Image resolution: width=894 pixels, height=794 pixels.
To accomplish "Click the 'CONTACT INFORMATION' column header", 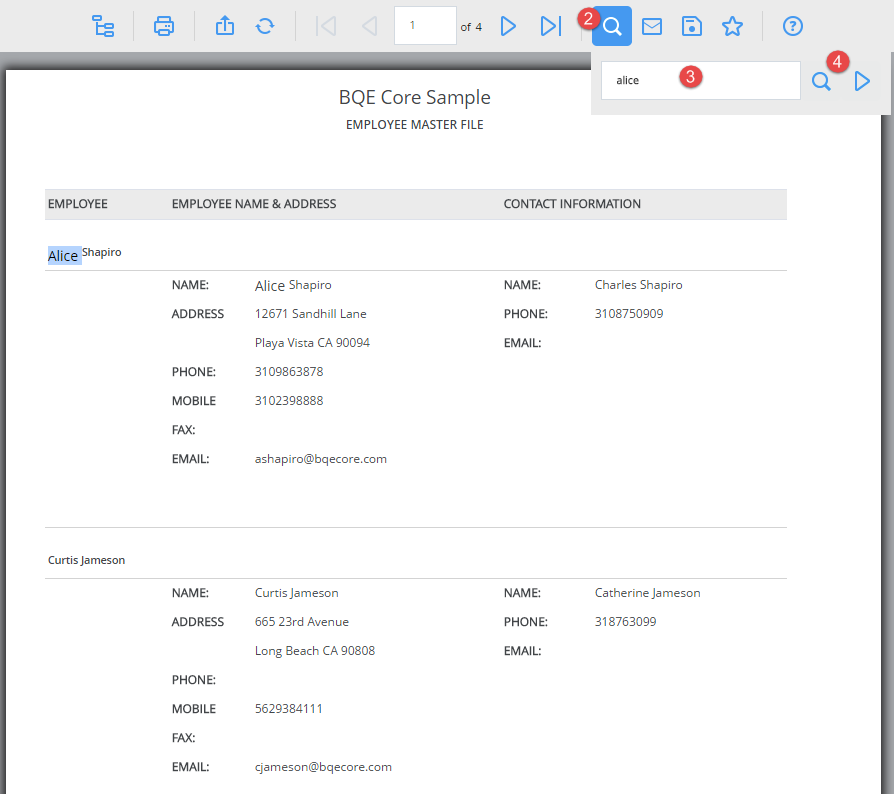I will (572, 204).
